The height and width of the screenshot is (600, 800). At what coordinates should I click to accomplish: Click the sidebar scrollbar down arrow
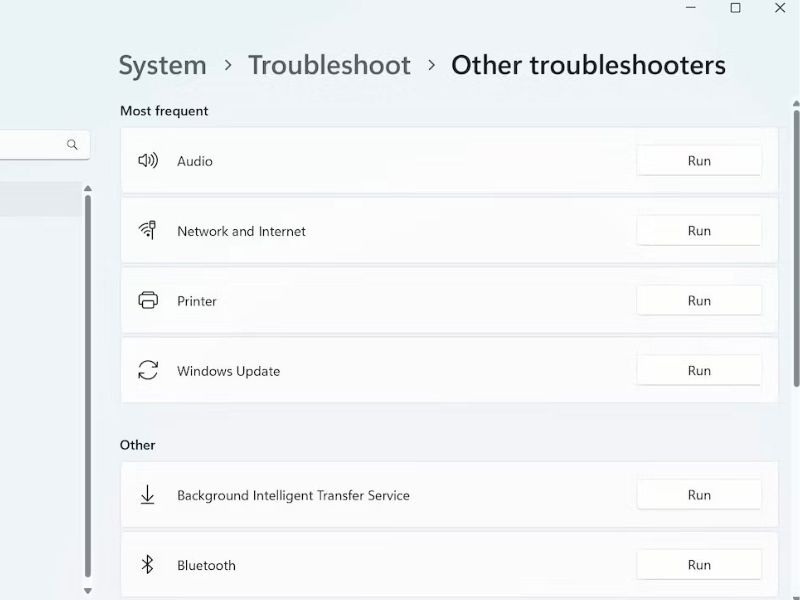pyautogui.click(x=88, y=591)
